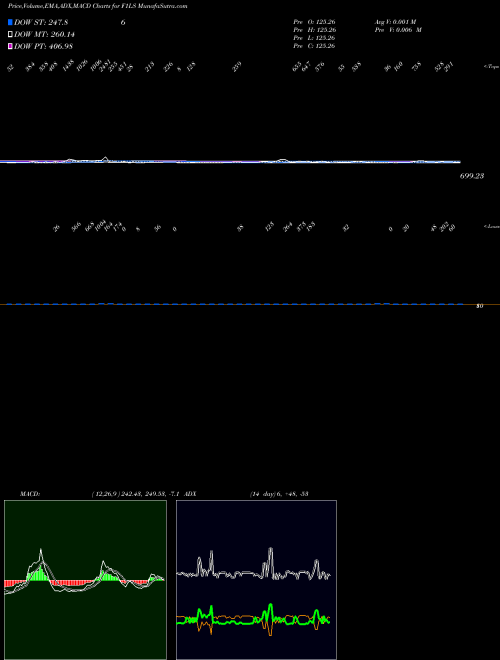Click the price EMA line on main chart
This screenshot has width=500, height=660.
coord(230,162)
